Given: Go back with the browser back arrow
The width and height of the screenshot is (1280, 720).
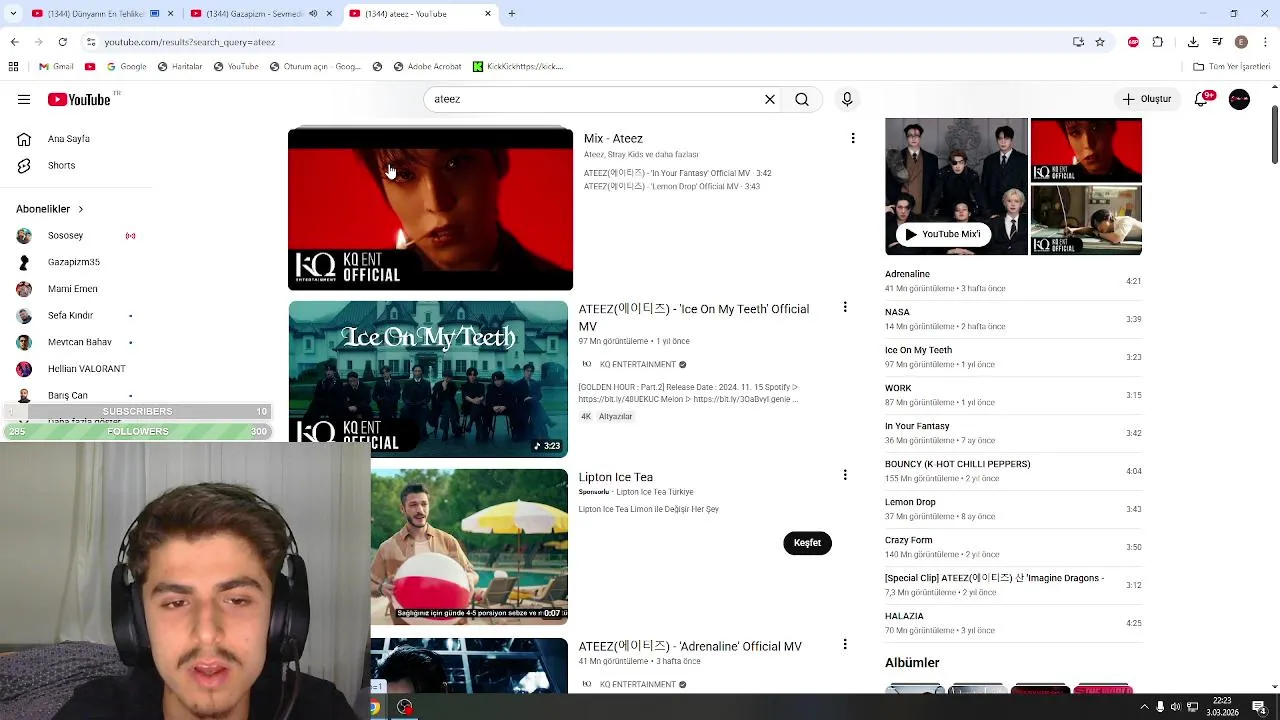Looking at the screenshot, I should (x=14, y=42).
